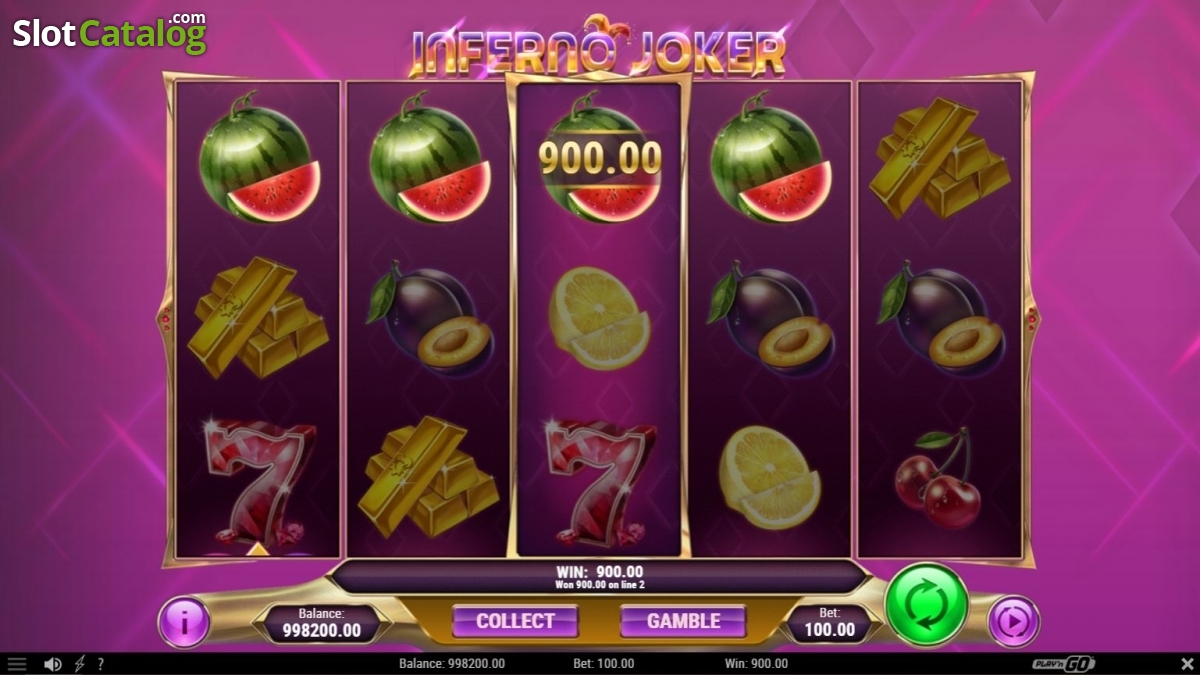Click the lemon in the middle reel
The width and height of the screenshot is (1200, 675).
pos(598,318)
